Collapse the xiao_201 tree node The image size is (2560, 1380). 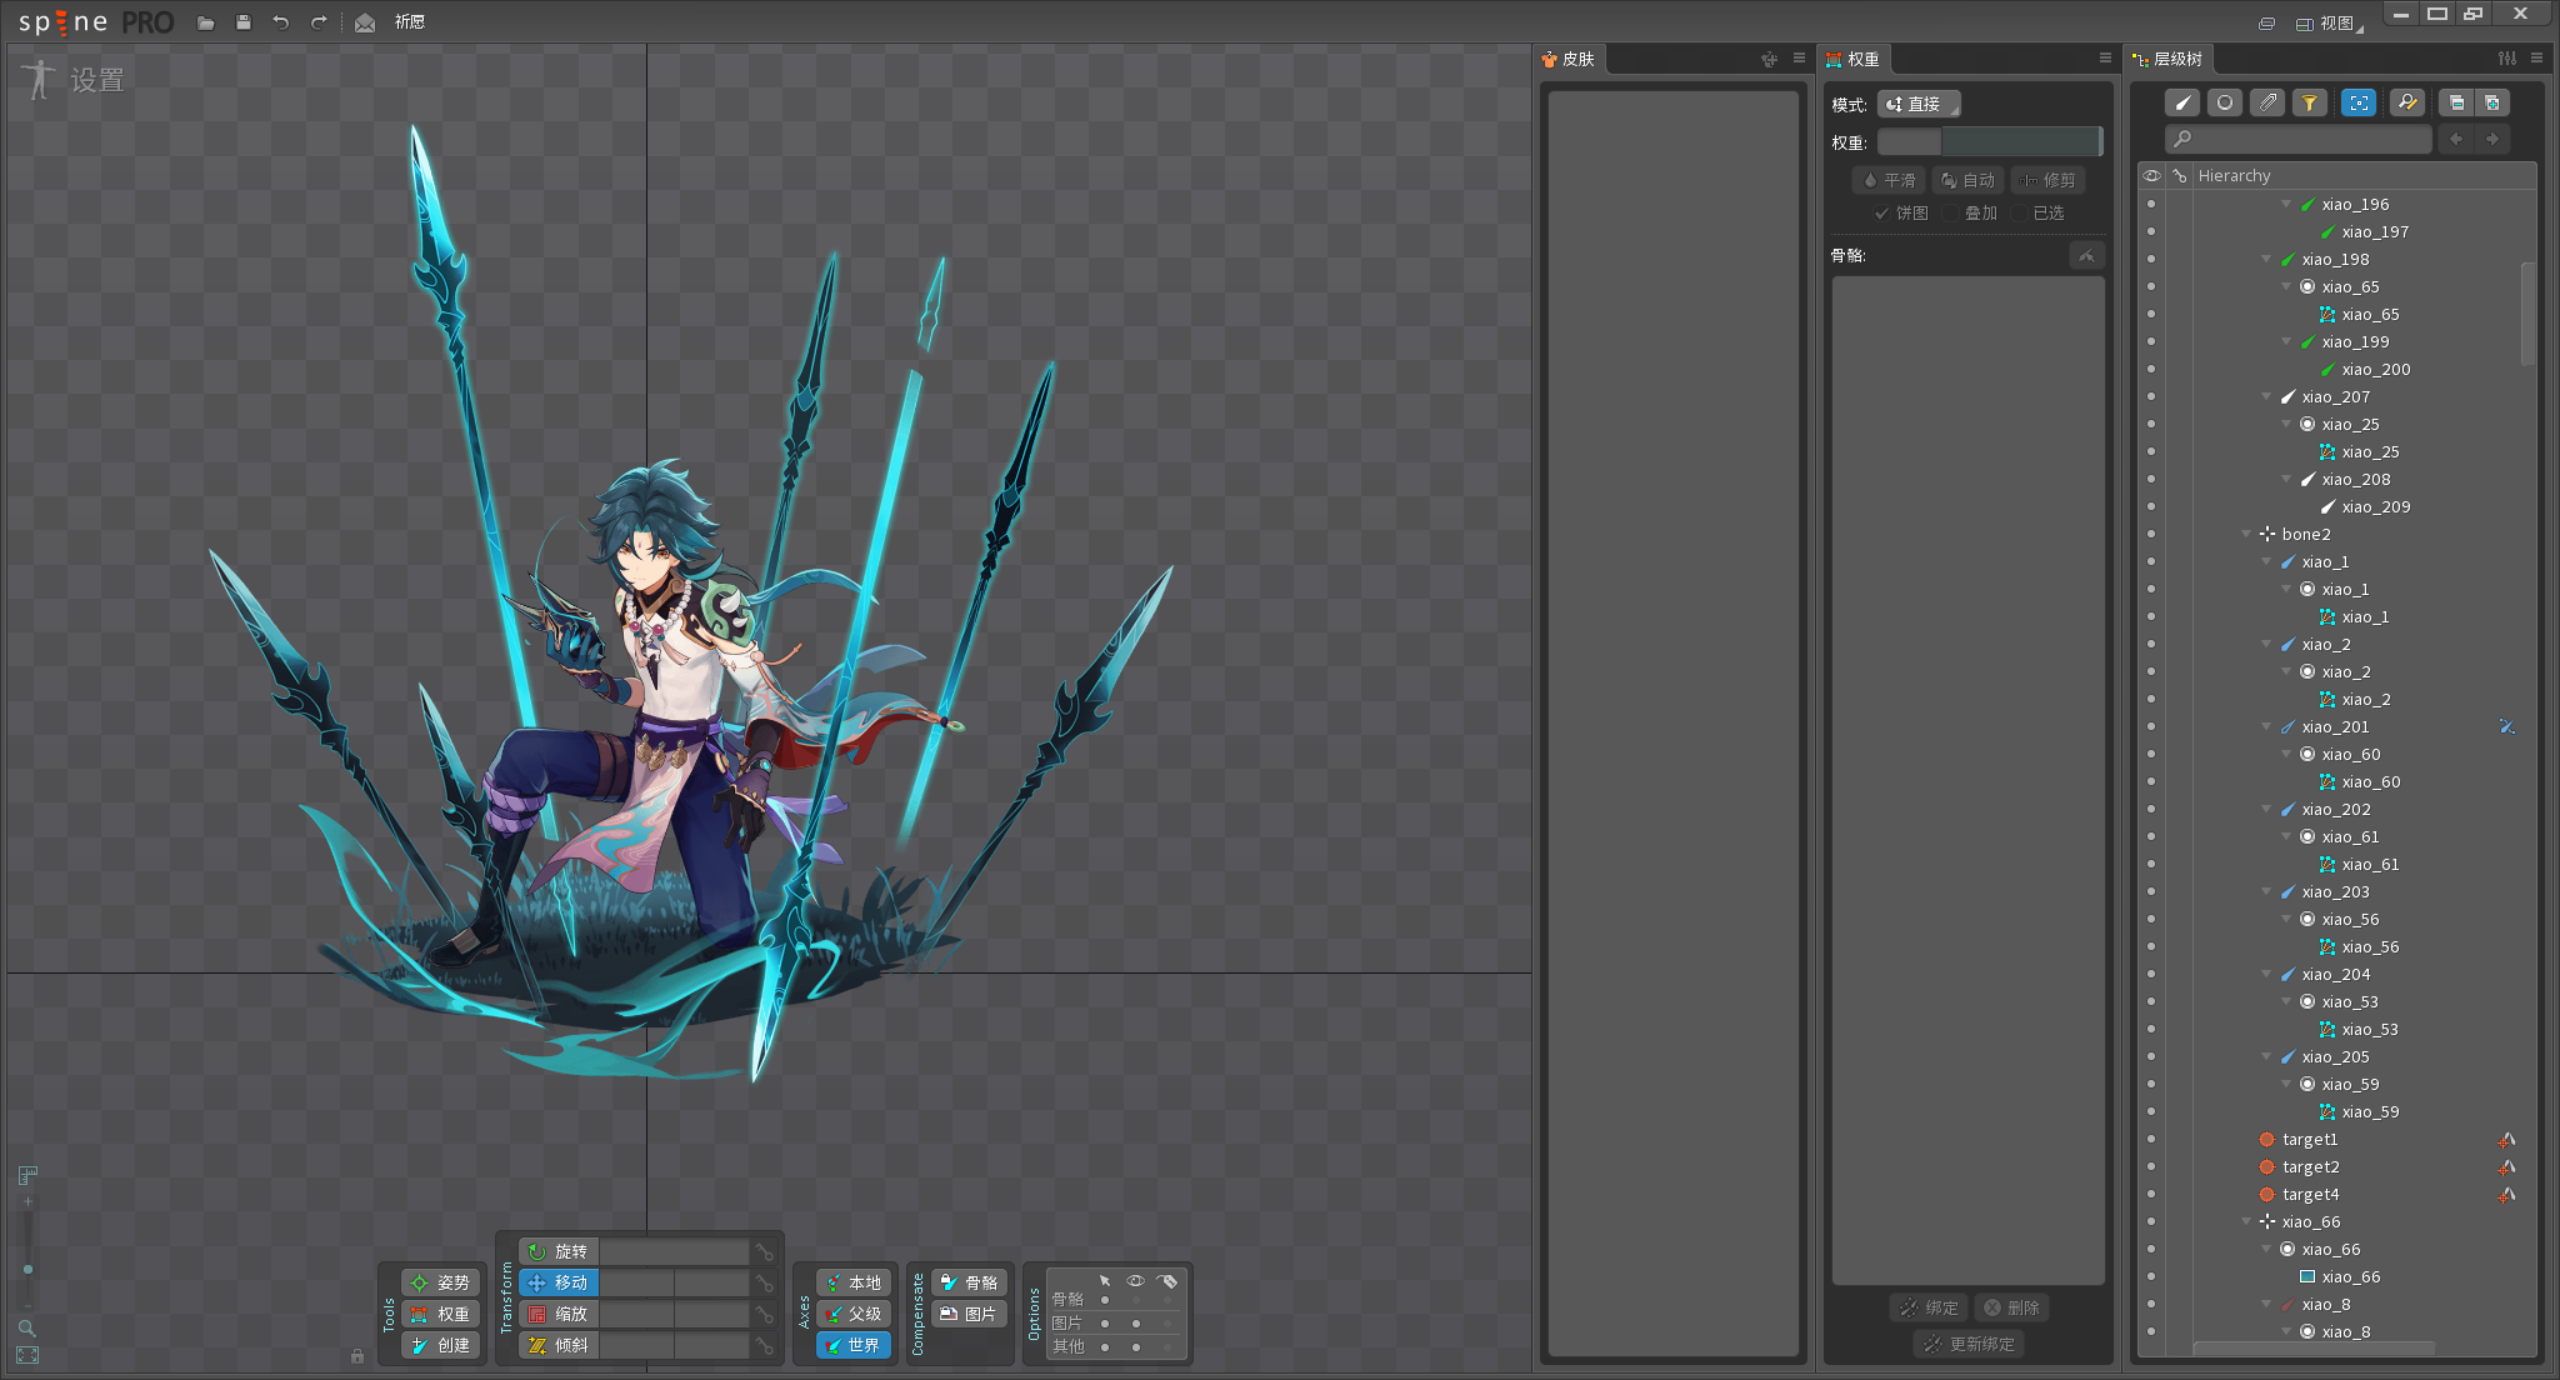[x=2266, y=727]
